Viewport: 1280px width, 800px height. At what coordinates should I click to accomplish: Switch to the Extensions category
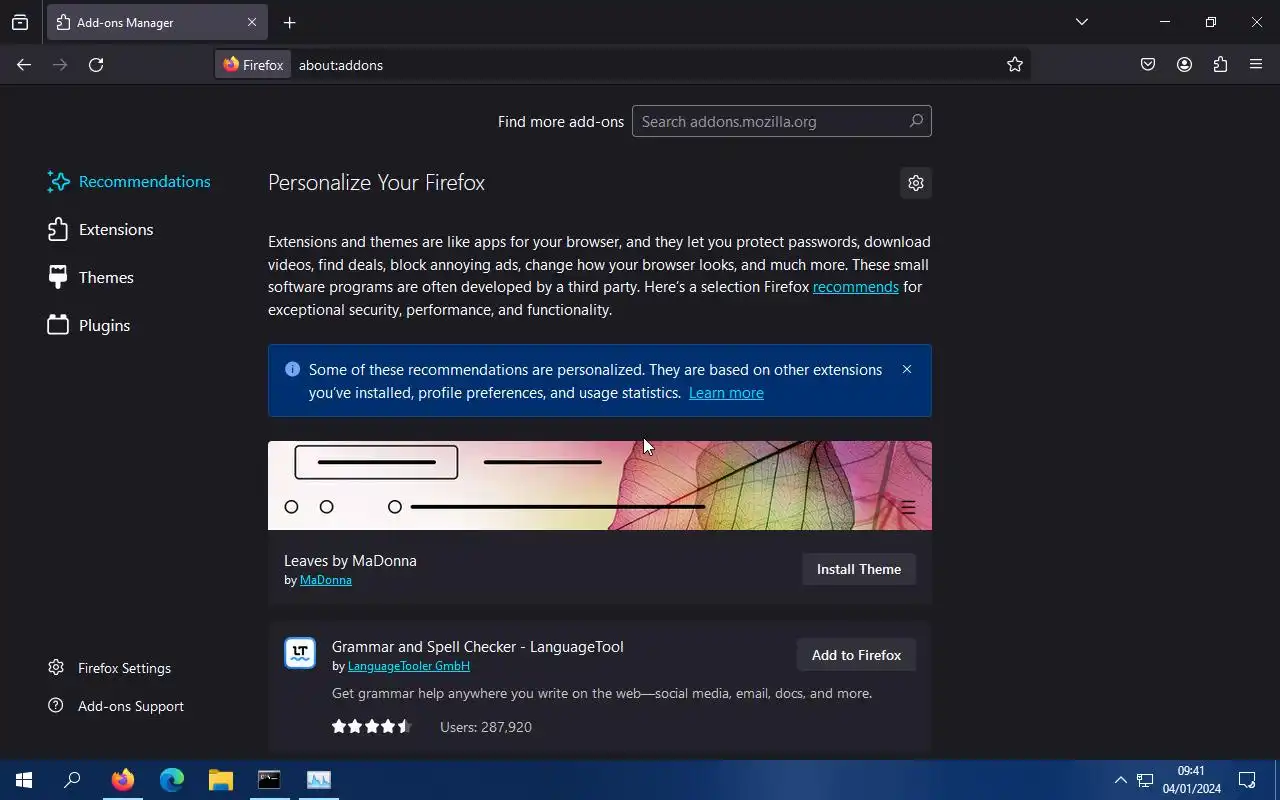100,229
